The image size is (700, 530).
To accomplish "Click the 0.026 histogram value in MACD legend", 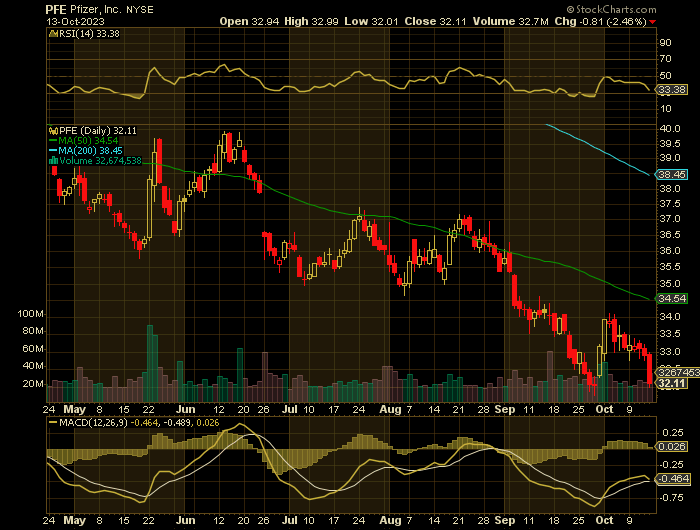I will (208, 422).
